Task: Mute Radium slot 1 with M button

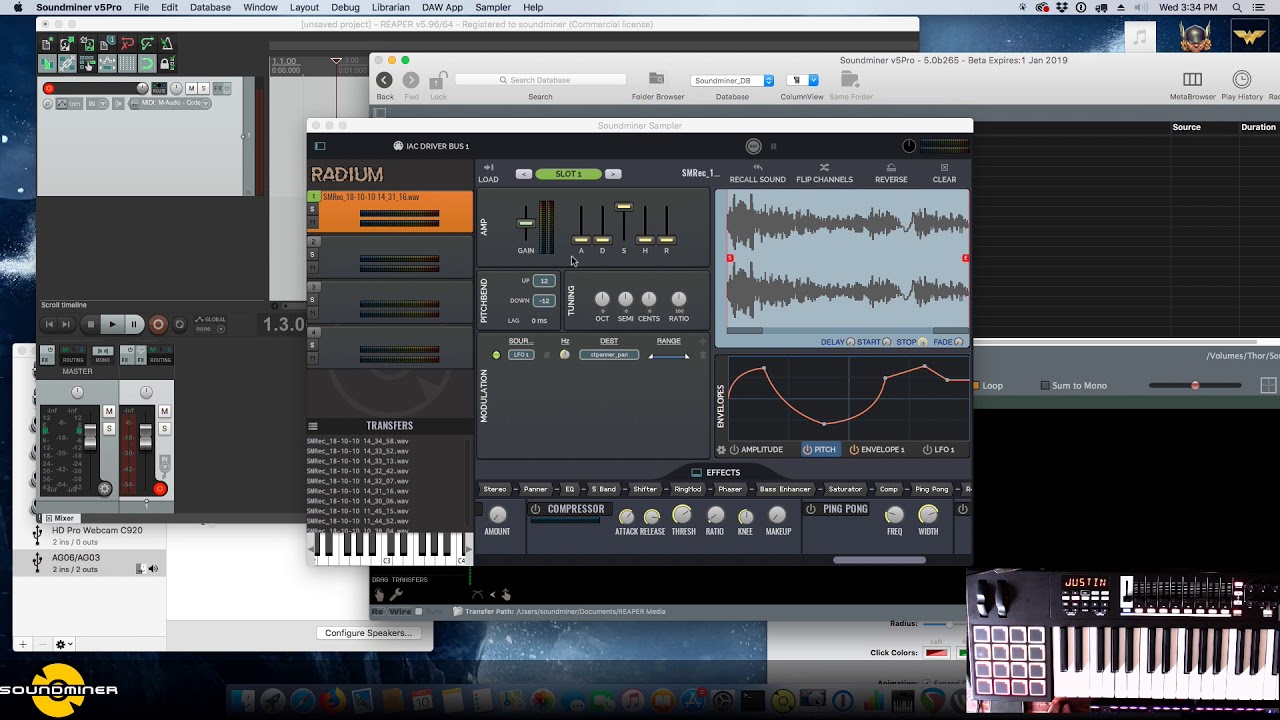Action: pos(312,222)
